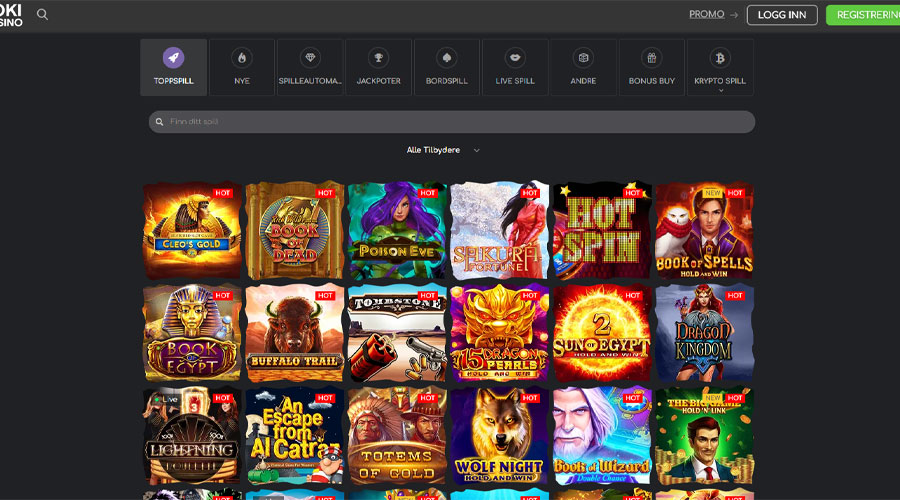Image resolution: width=900 pixels, height=500 pixels.
Task: Launch the Poison Eve game
Action: (x=397, y=231)
